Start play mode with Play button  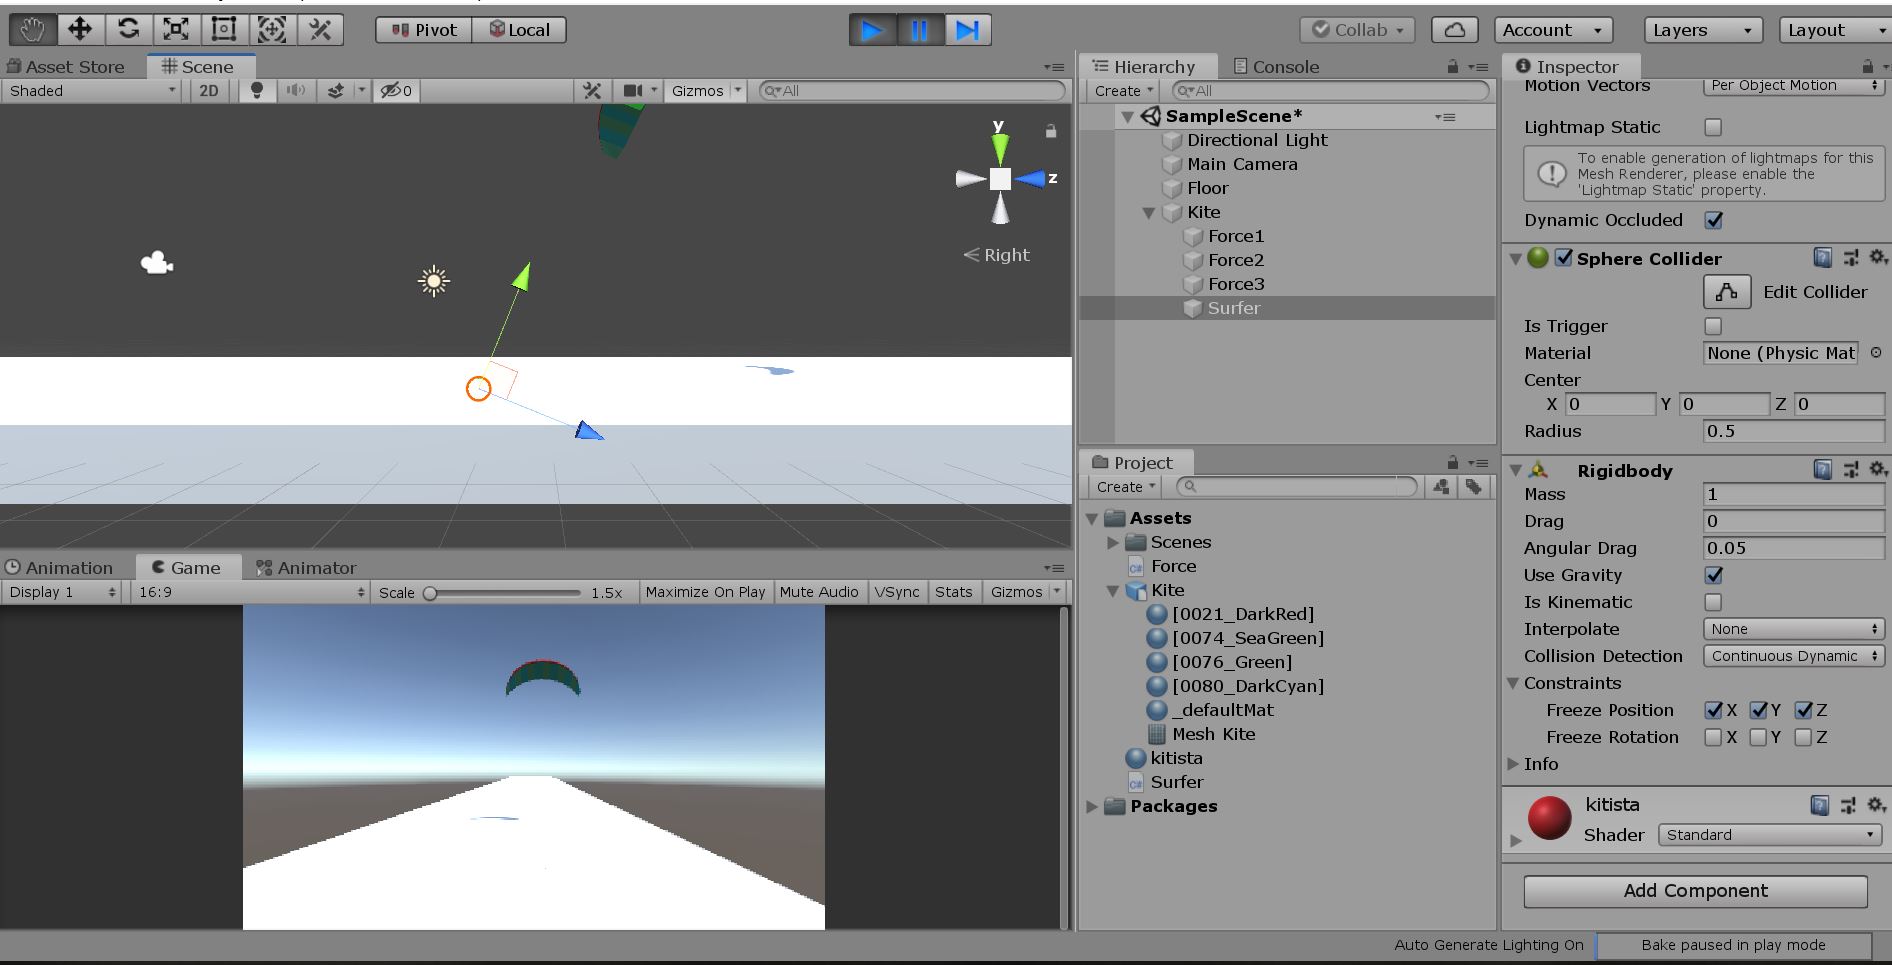click(872, 30)
